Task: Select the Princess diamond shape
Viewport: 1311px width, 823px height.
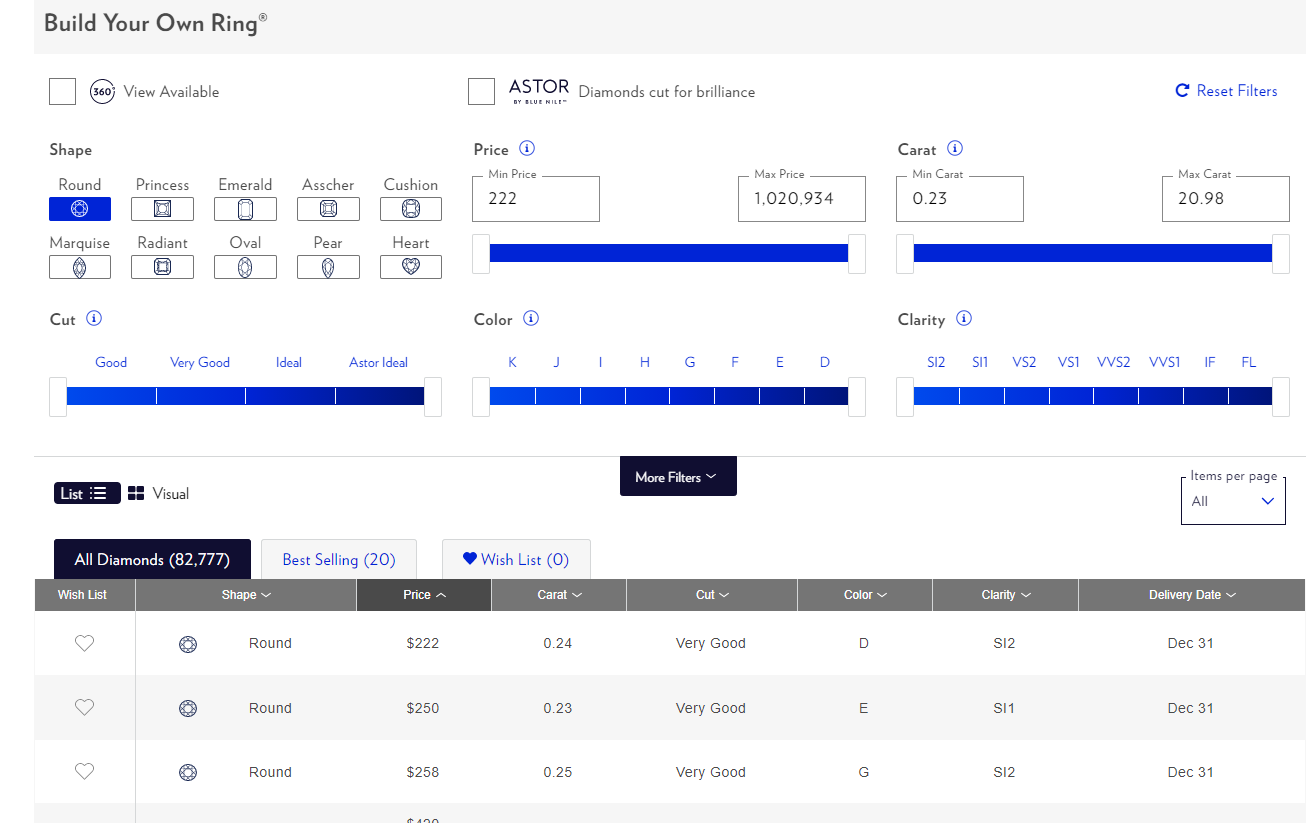Action: [162, 209]
